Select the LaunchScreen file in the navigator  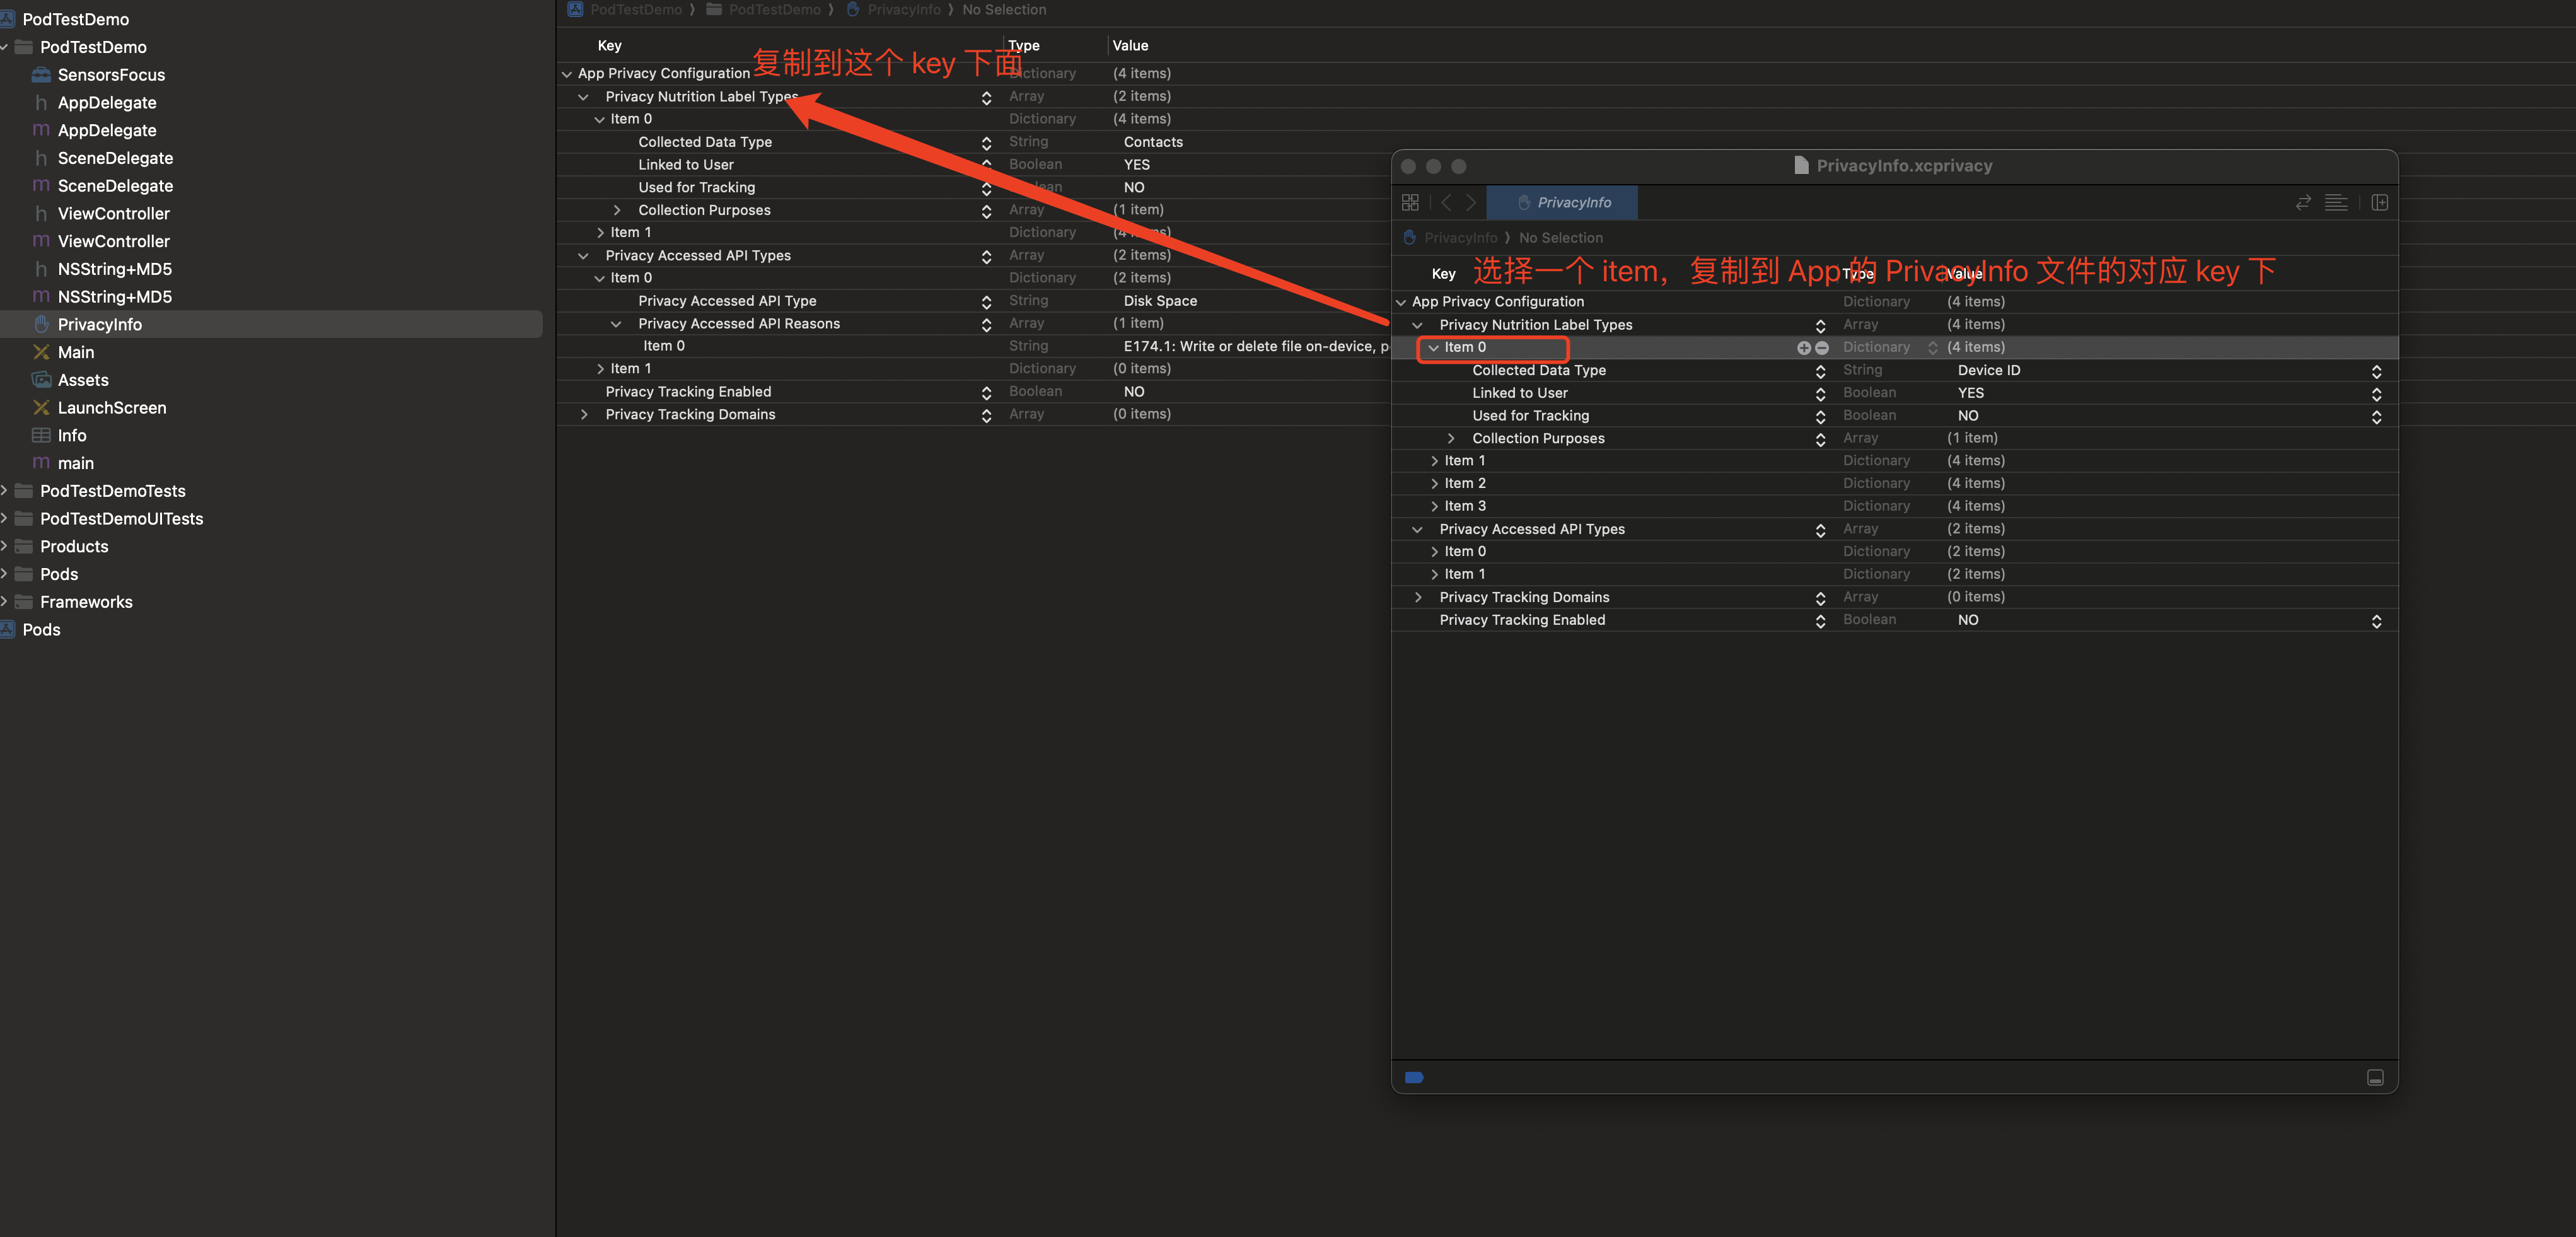click(x=112, y=408)
